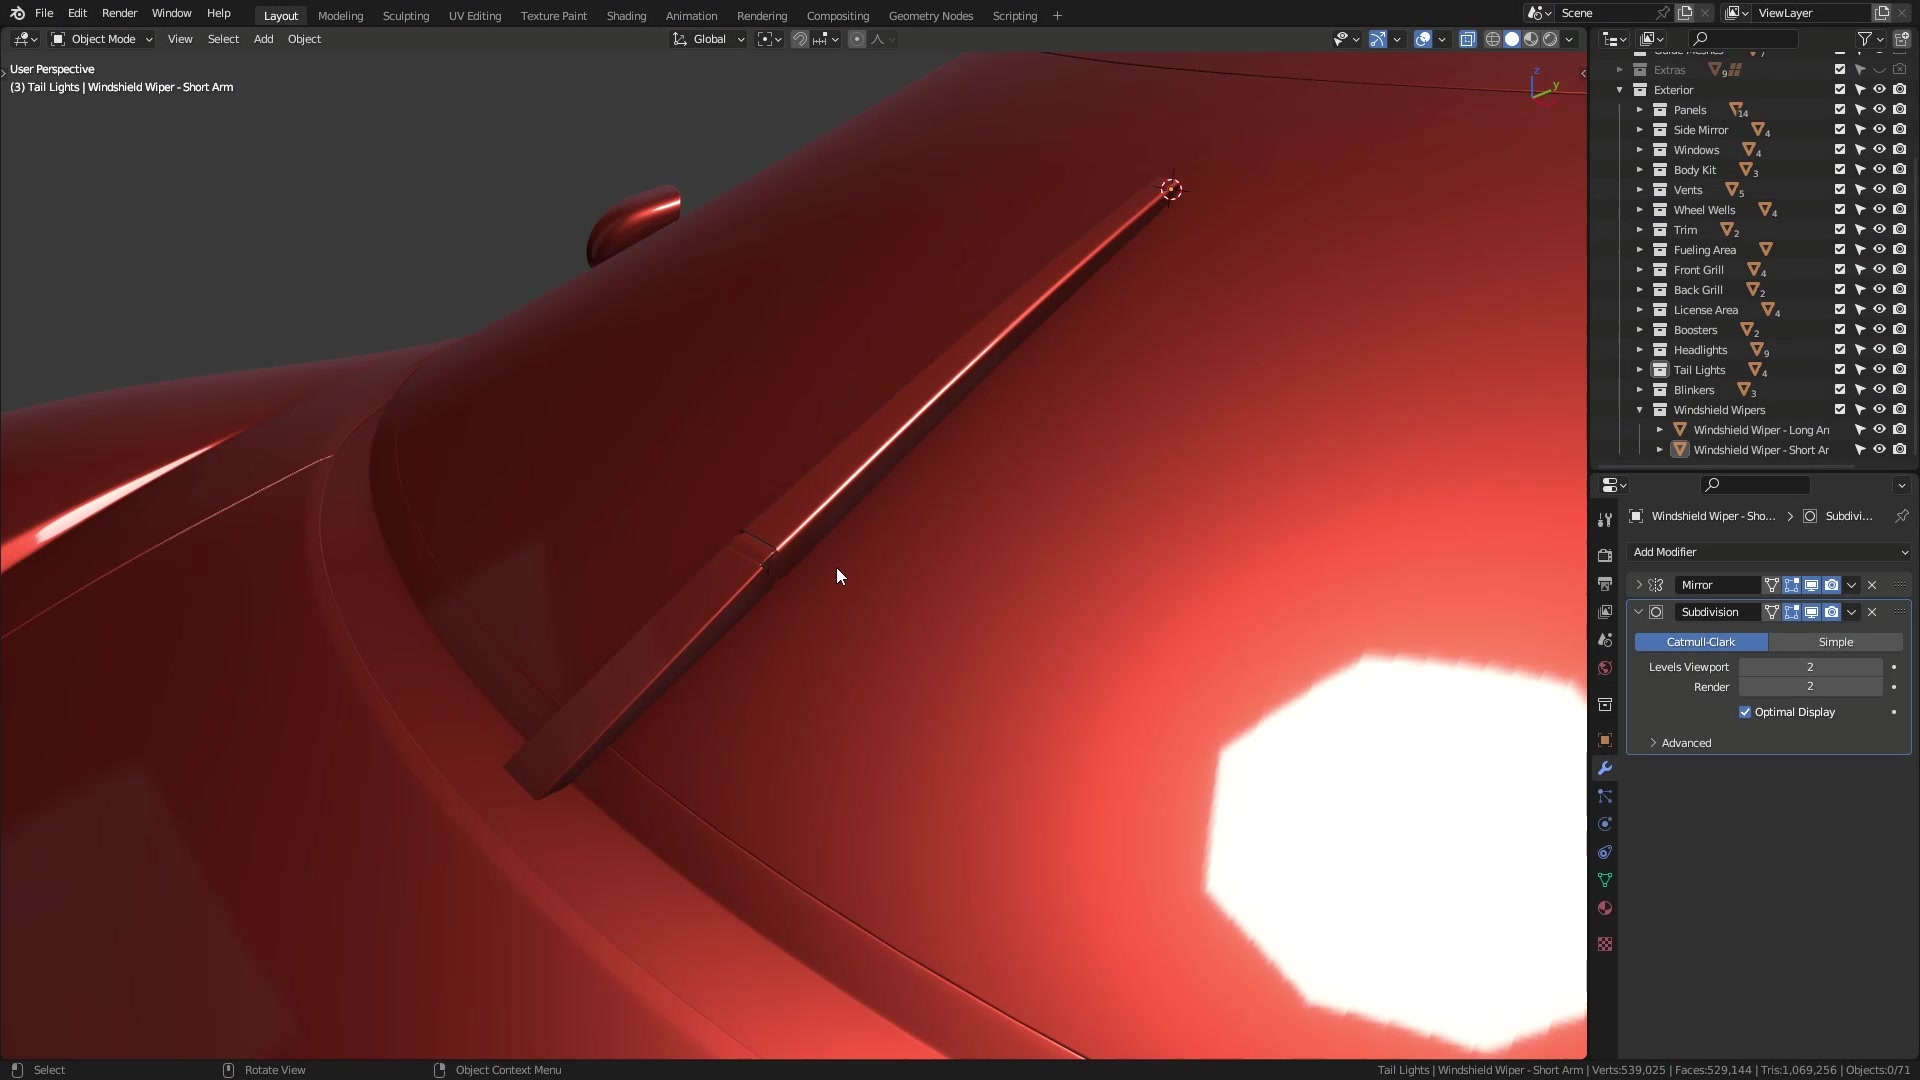Toggle viewport overlays button
The image size is (1920, 1080).
[1423, 39]
